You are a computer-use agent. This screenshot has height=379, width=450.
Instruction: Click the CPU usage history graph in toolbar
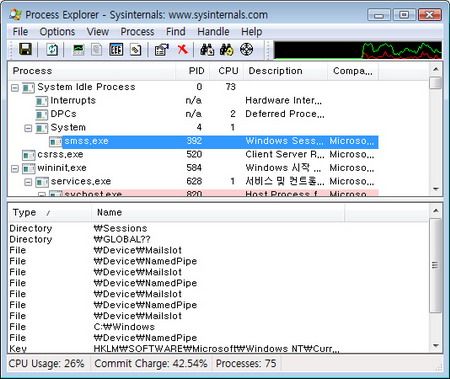click(x=358, y=50)
